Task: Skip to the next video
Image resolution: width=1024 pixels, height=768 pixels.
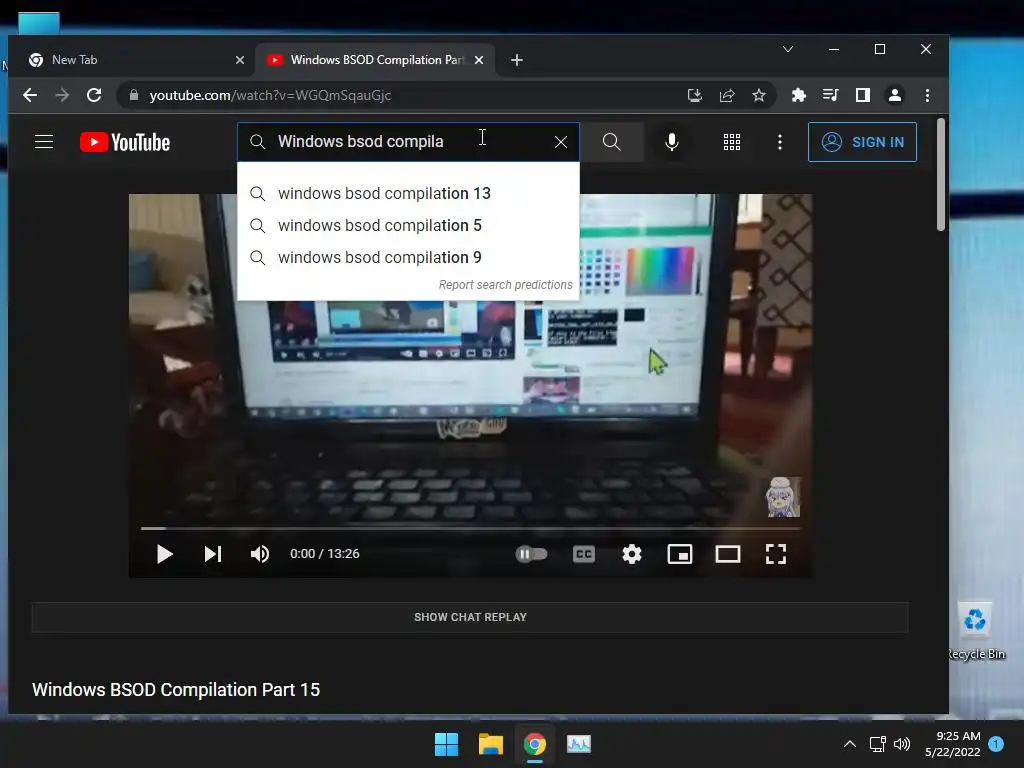Action: point(213,554)
